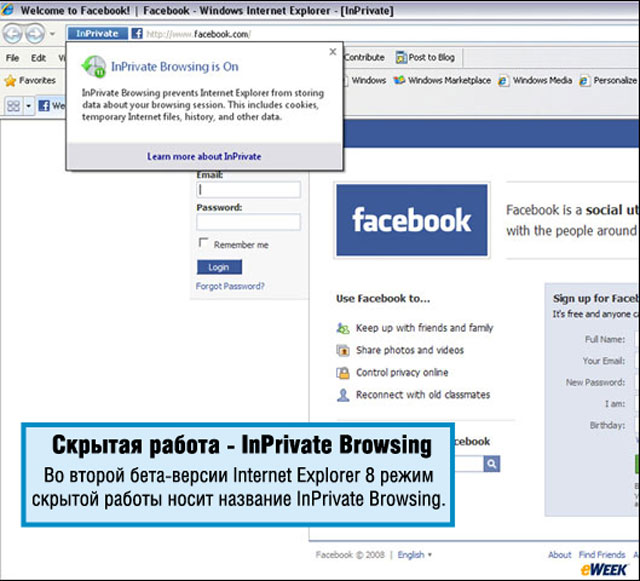Open Learn more about InPrivate link
Screen dimensions: 640x581
tap(204, 156)
